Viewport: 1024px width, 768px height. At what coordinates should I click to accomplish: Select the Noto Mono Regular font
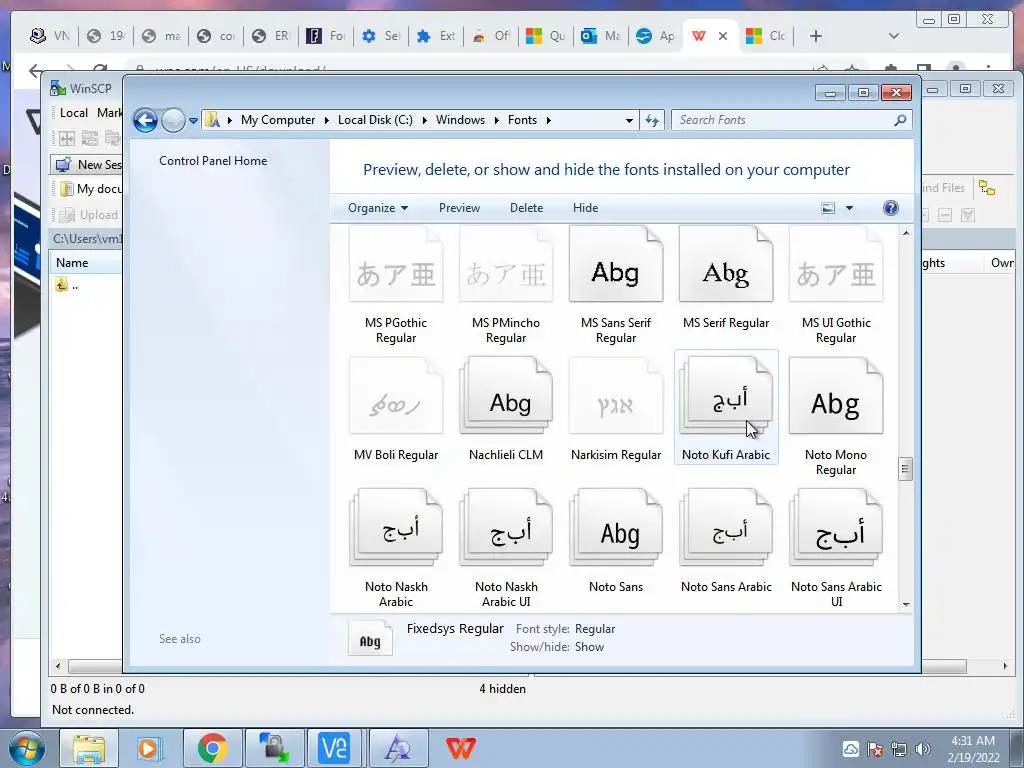coord(836,396)
